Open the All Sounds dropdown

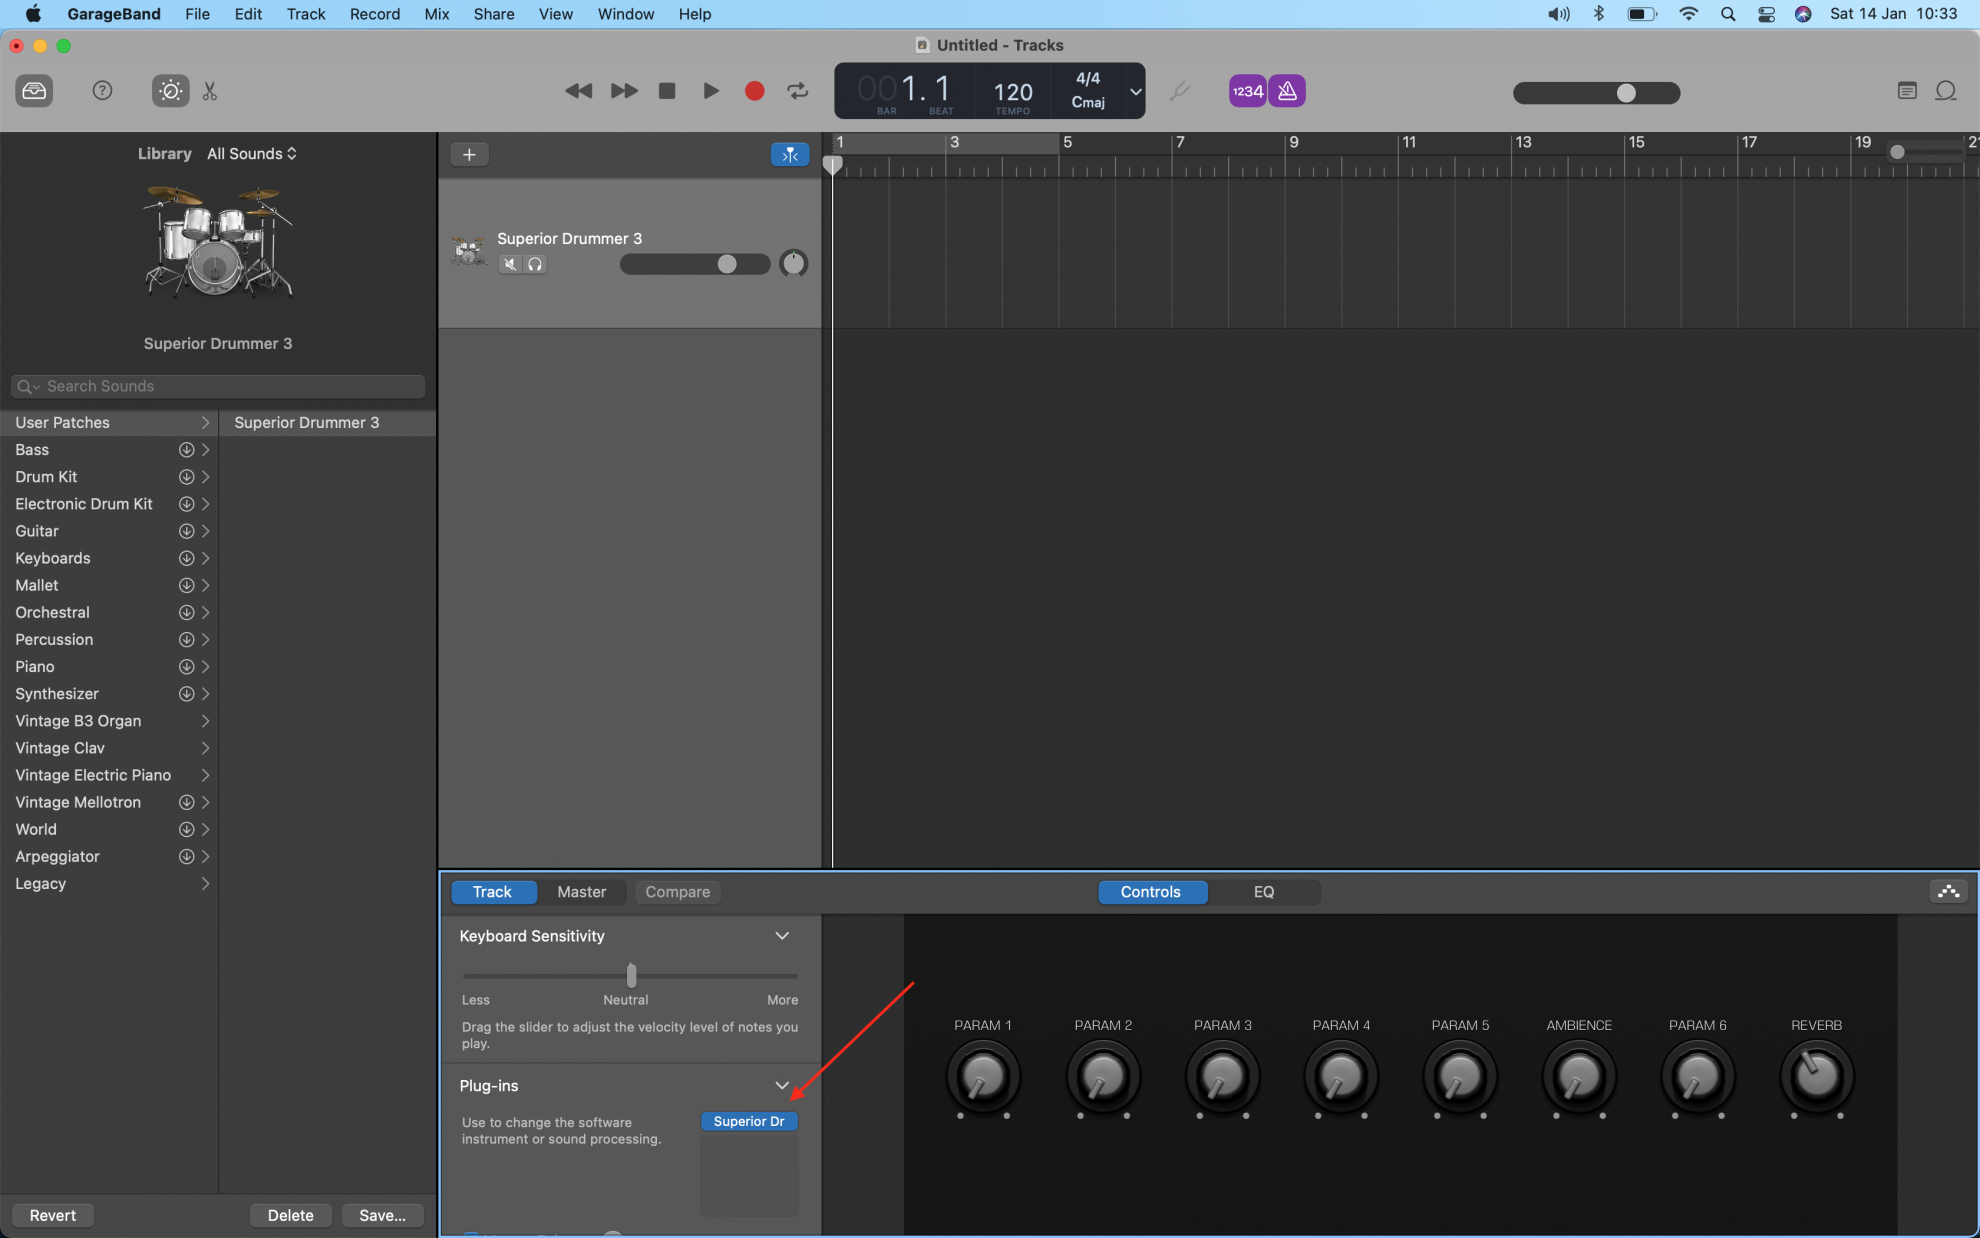click(251, 153)
